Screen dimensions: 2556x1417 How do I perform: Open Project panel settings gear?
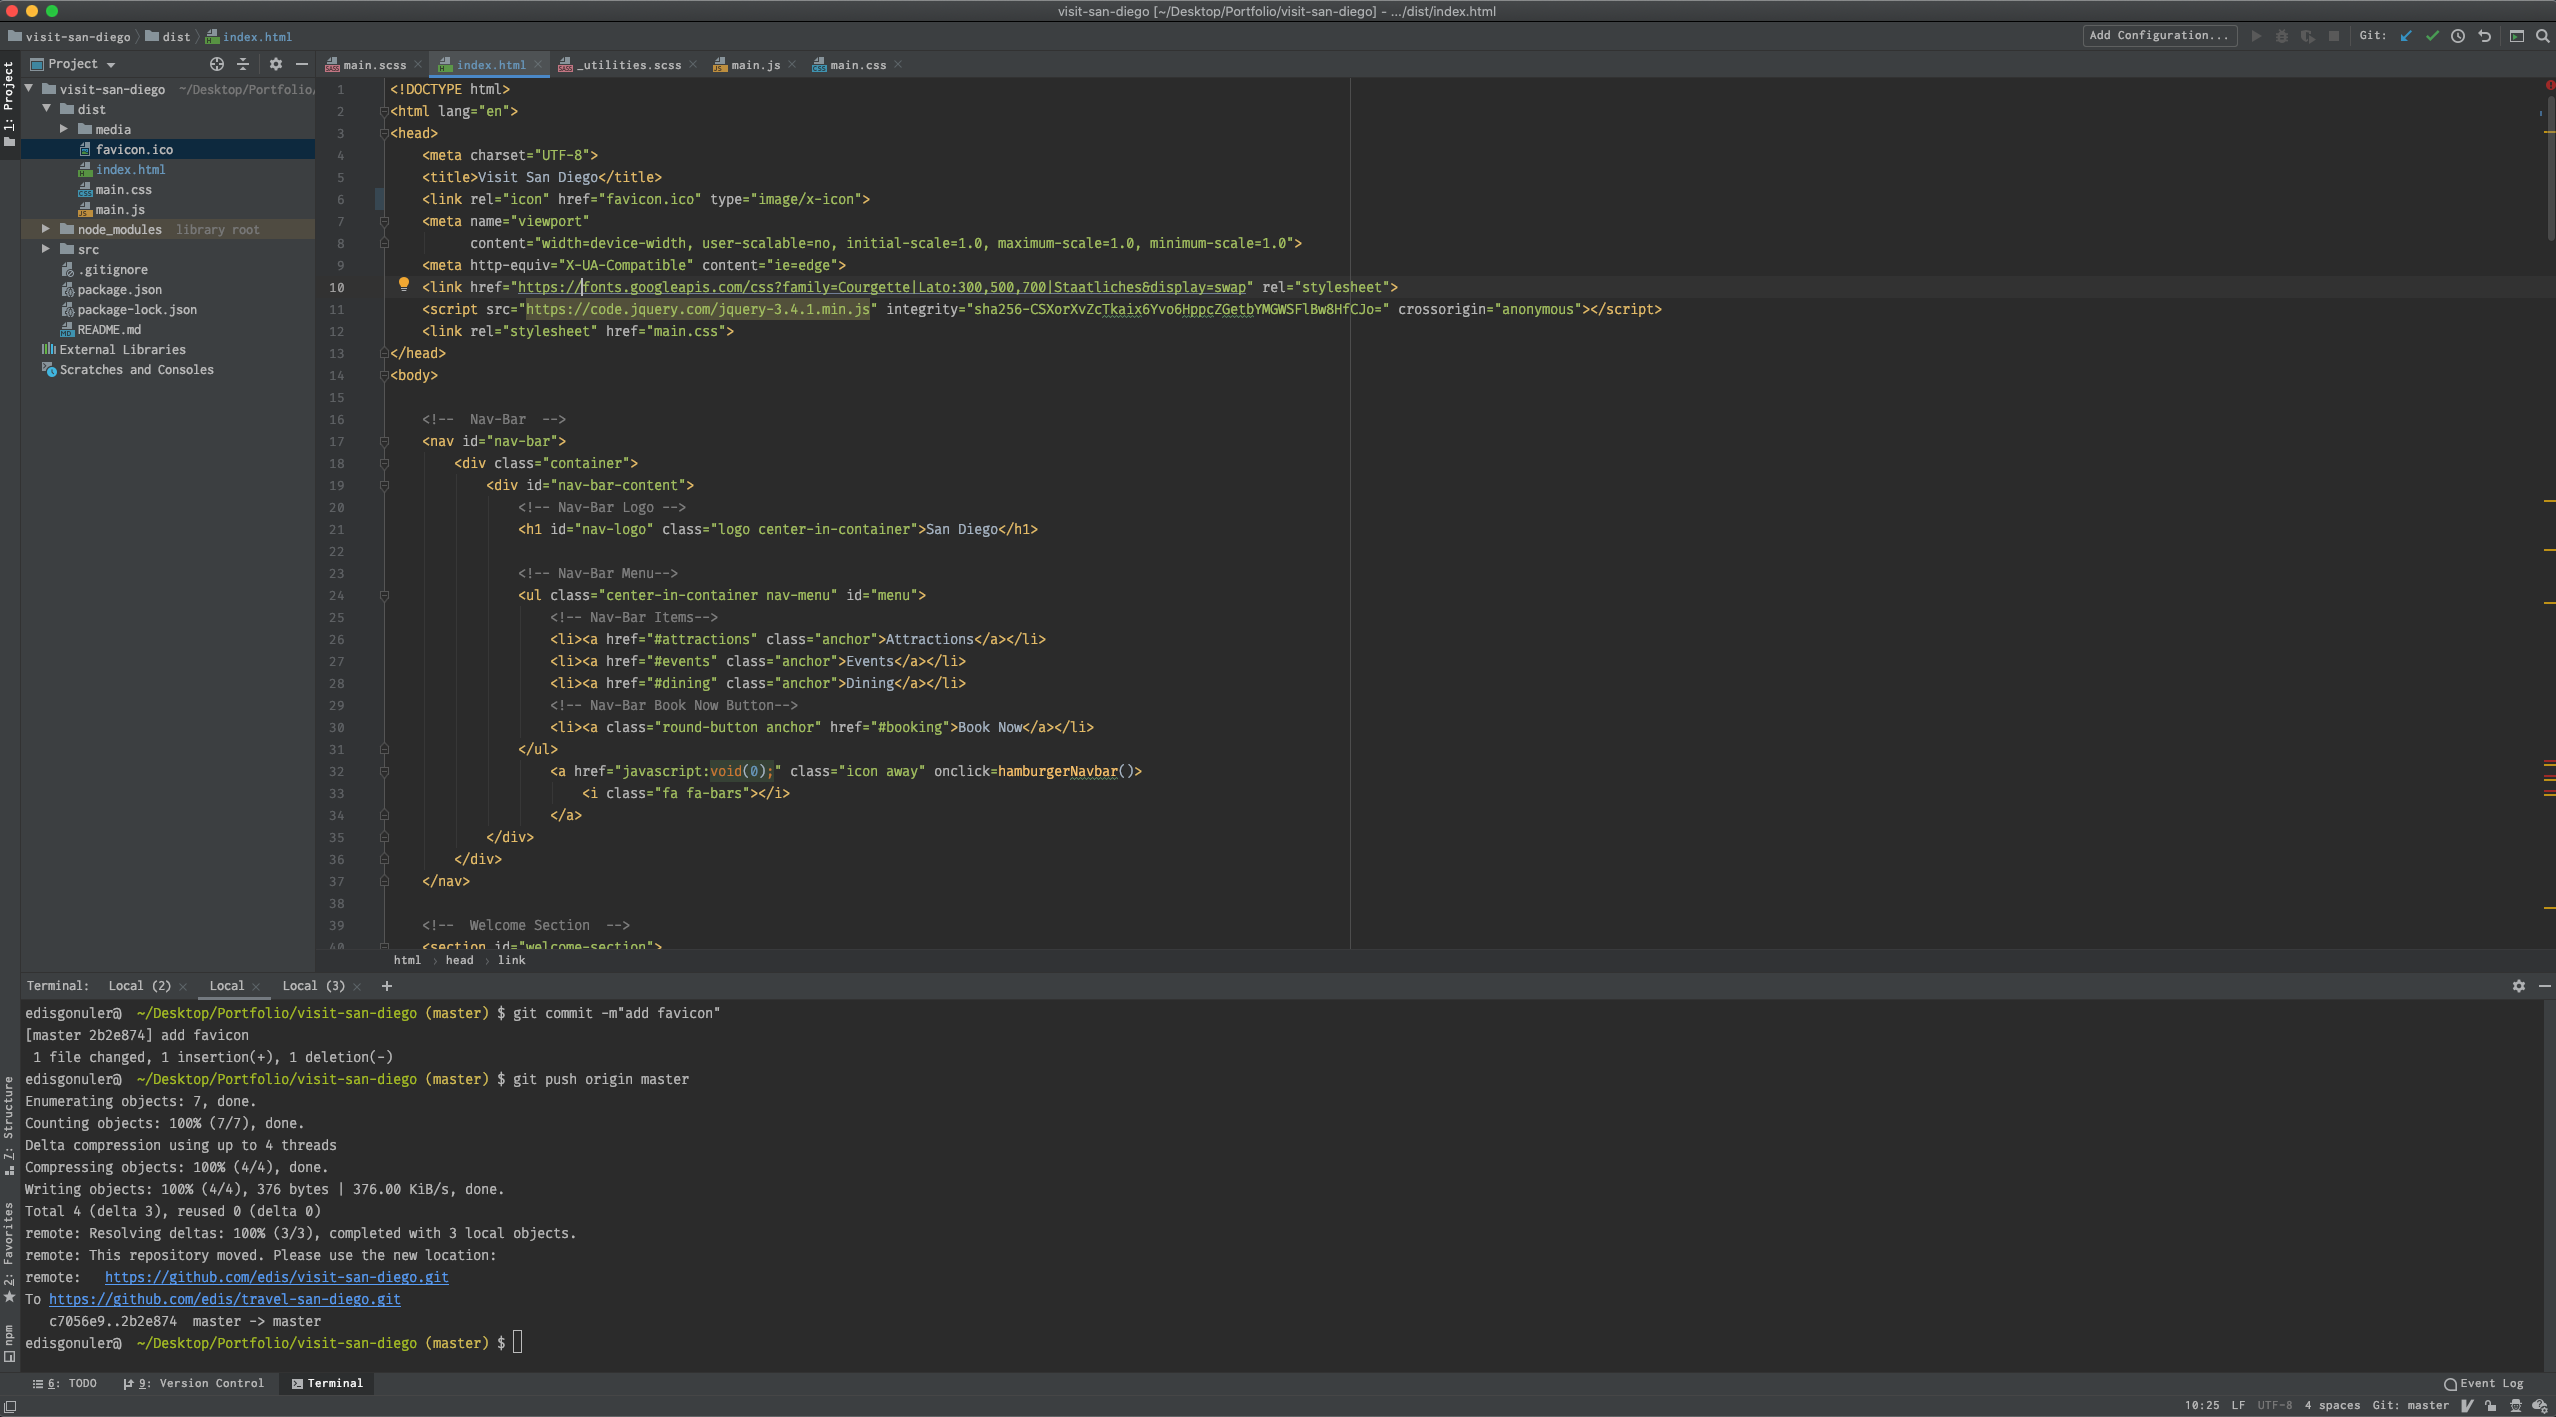[x=276, y=64]
